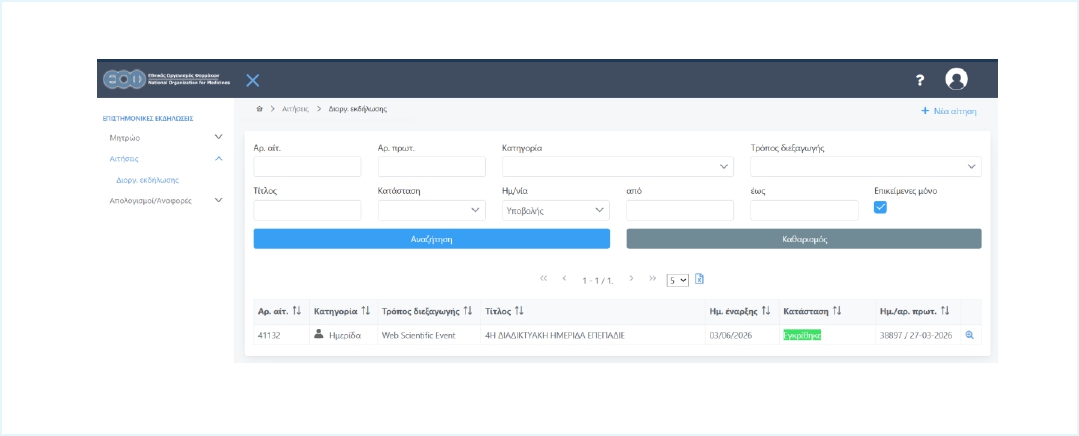Export results with the Excel file icon
Image resolution: width=1079 pixels, height=436 pixels.
point(700,279)
